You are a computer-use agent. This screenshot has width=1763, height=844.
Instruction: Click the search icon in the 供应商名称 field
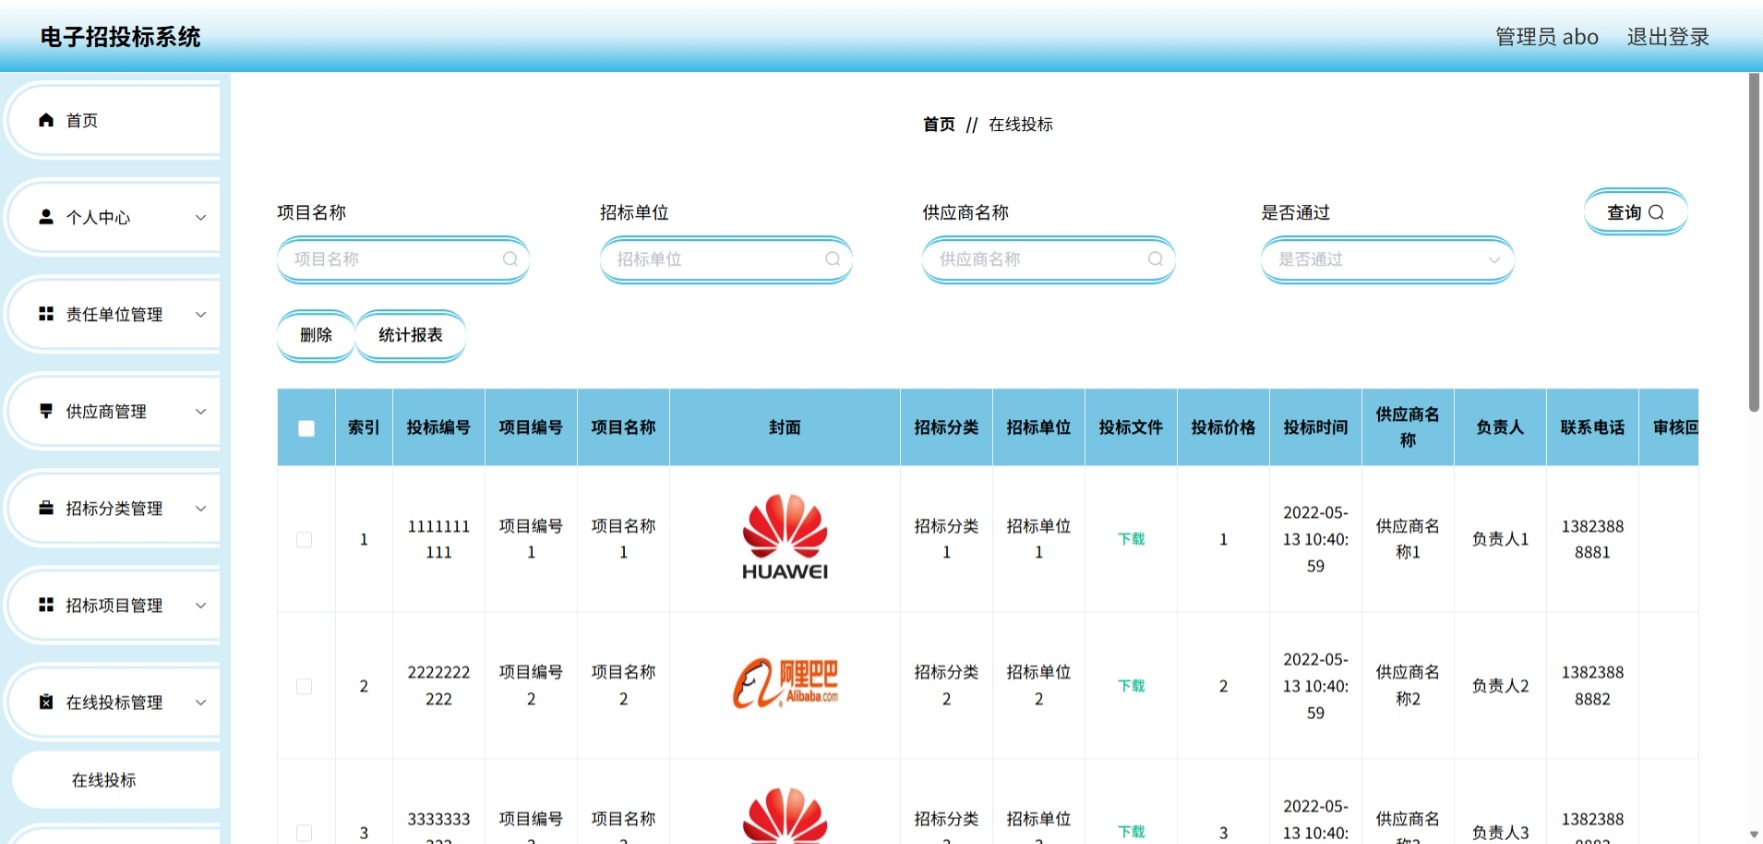(1155, 259)
